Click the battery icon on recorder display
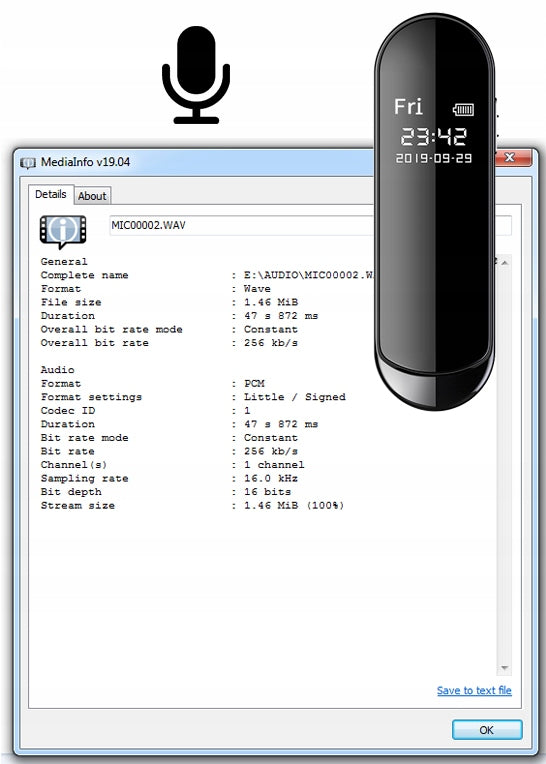This screenshot has height=764, width=546. (x=463, y=109)
